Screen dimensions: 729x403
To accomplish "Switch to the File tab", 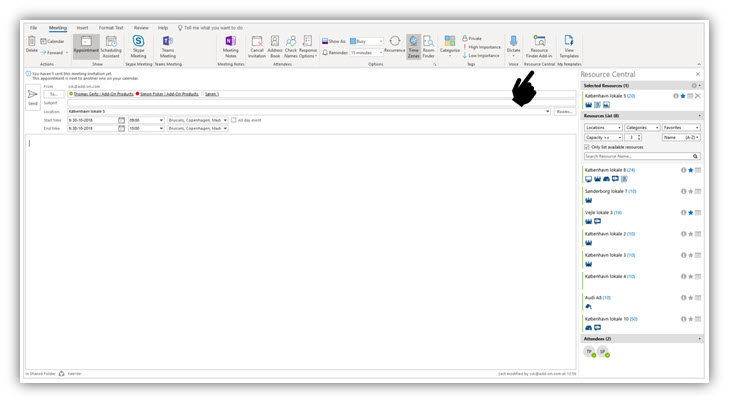I will pos(33,28).
